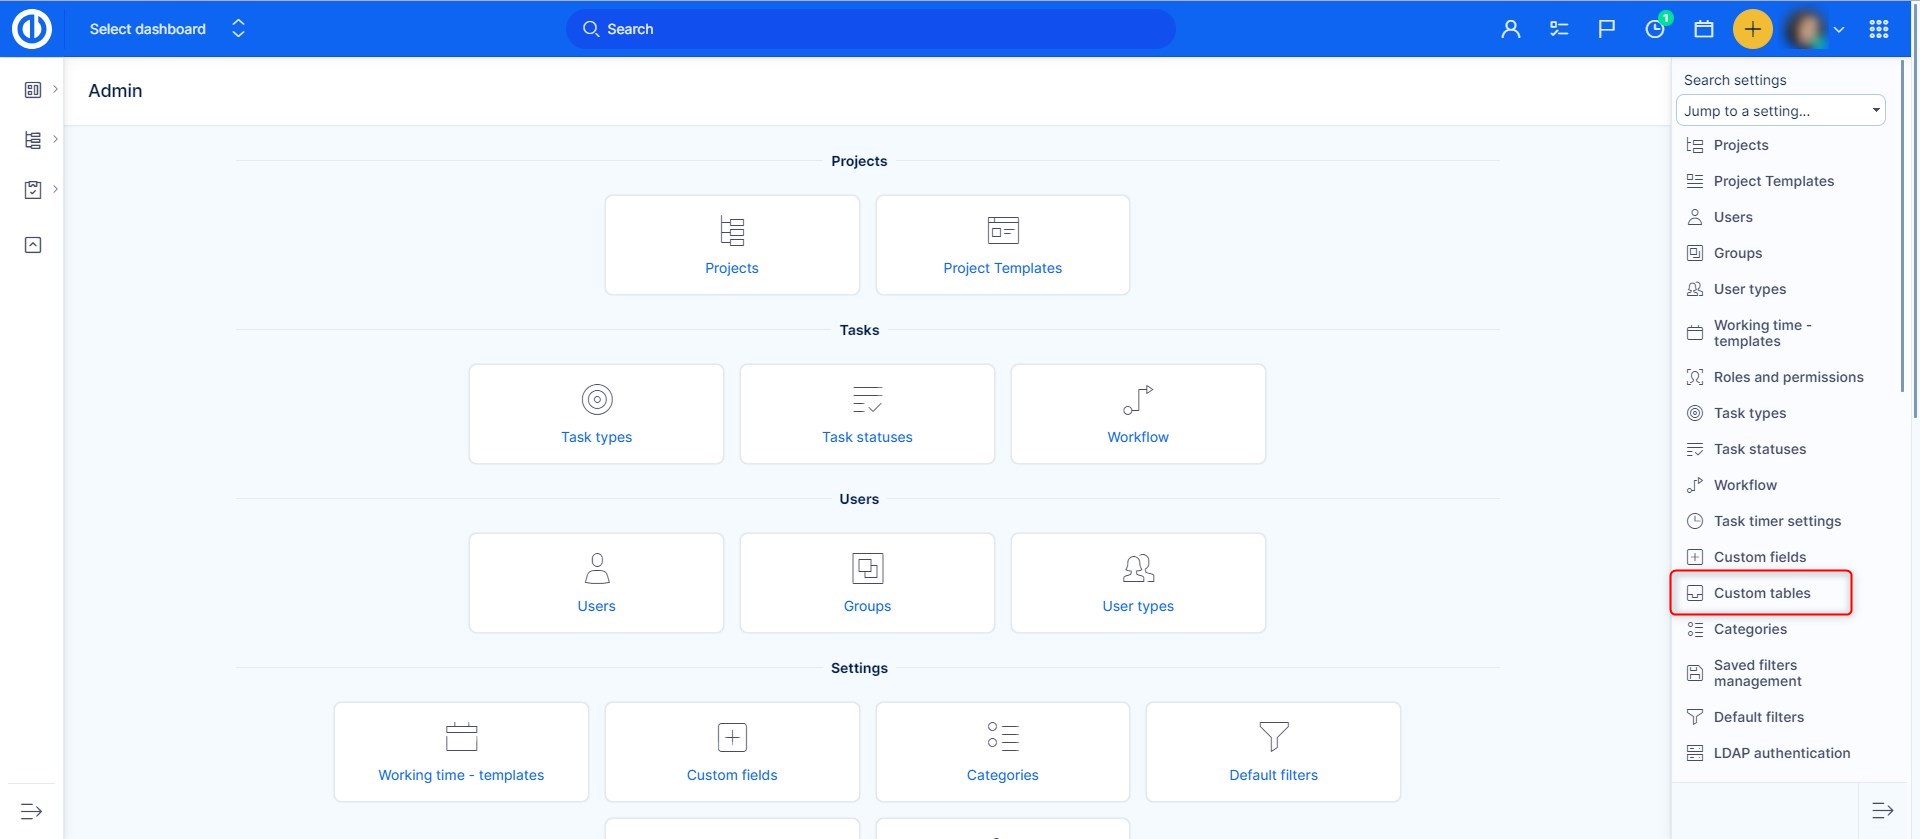The width and height of the screenshot is (1920, 839).
Task: Open the apps grid menu icon
Action: point(1878,29)
